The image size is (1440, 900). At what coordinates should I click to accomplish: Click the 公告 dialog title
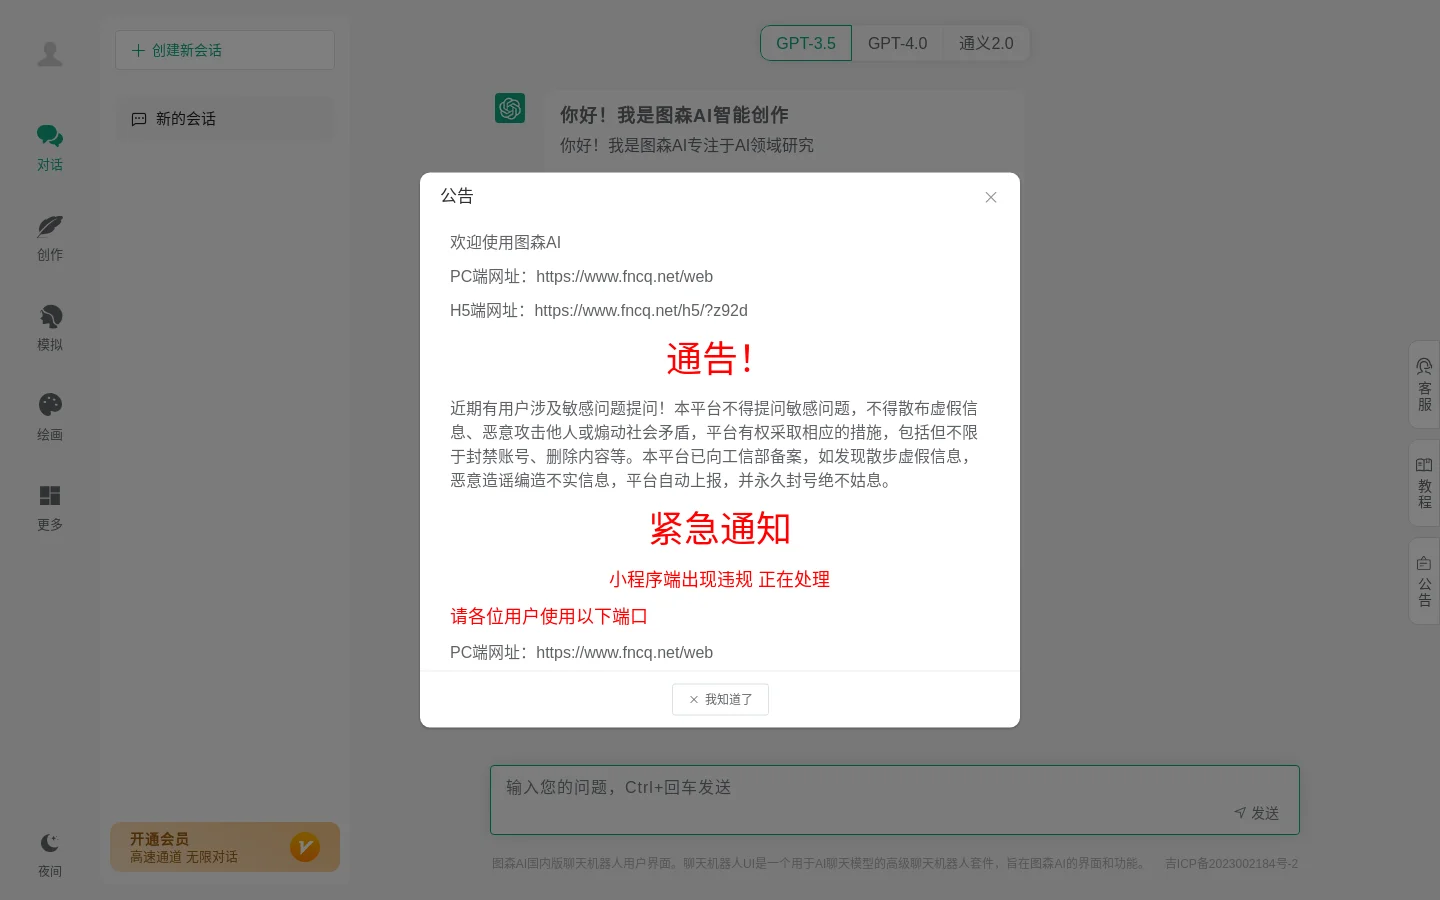pyautogui.click(x=457, y=196)
